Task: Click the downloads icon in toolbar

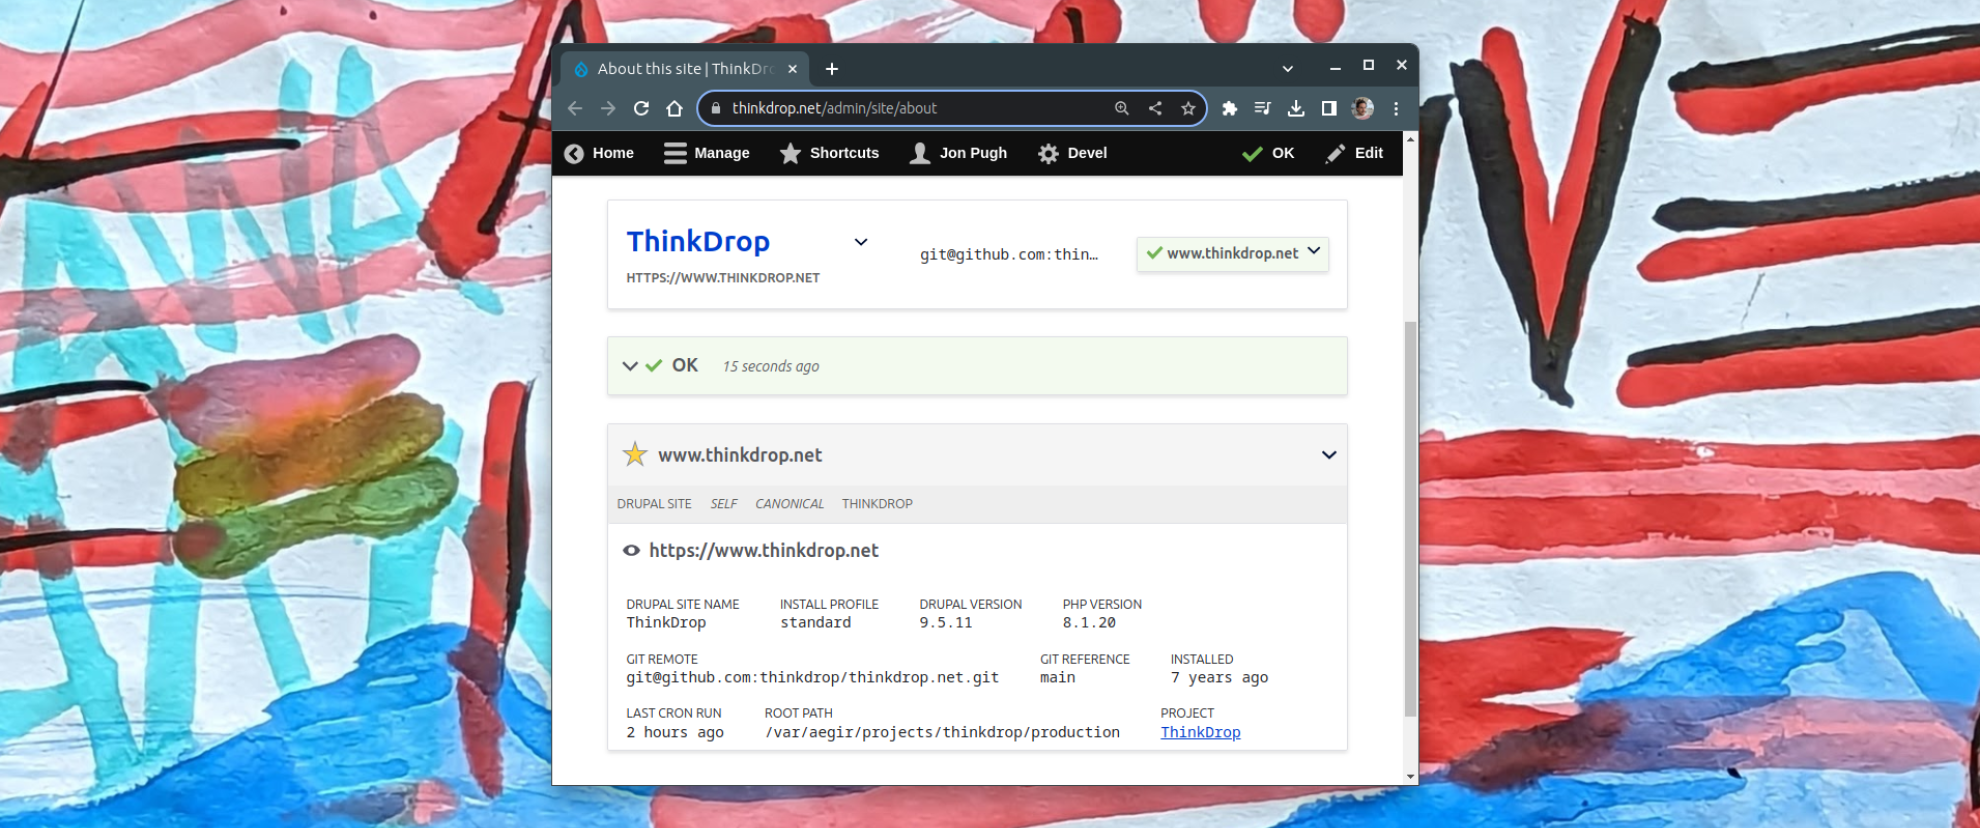Action: pyautogui.click(x=1296, y=108)
